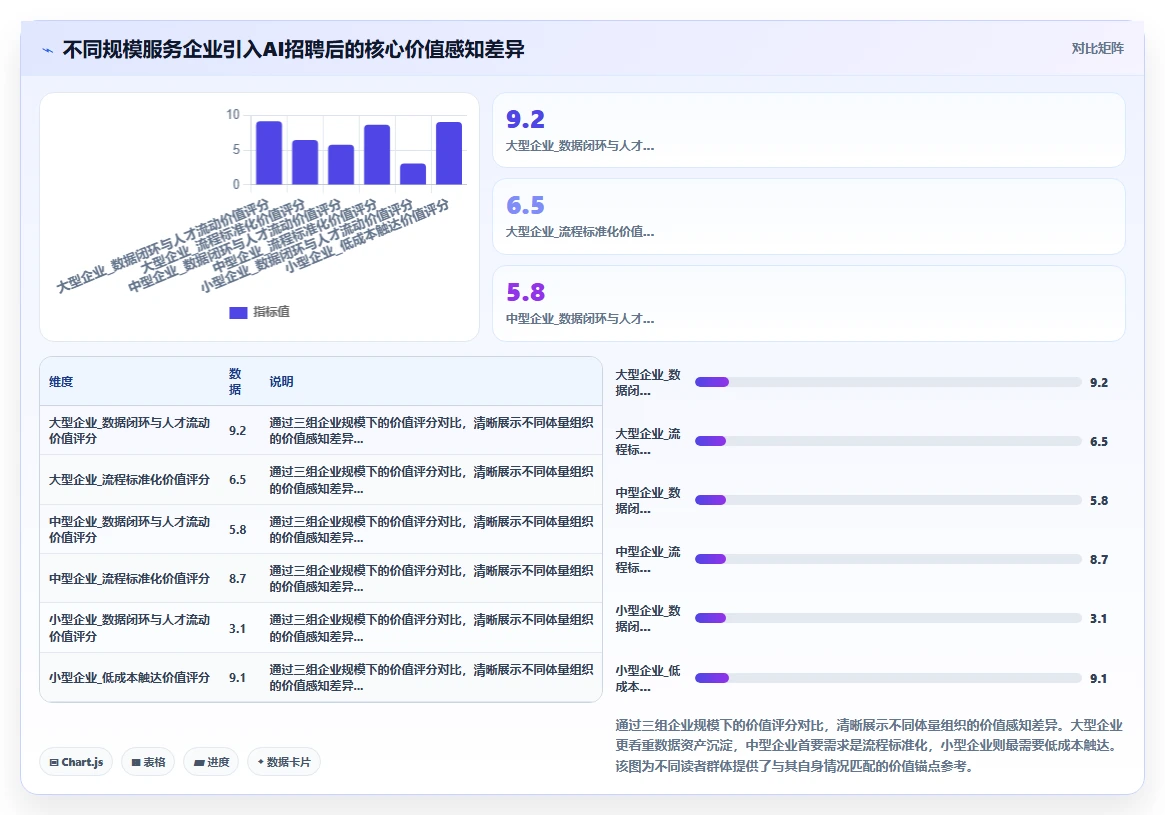Click the title icon beside the heading
The image size is (1165, 815).
coord(48,51)
